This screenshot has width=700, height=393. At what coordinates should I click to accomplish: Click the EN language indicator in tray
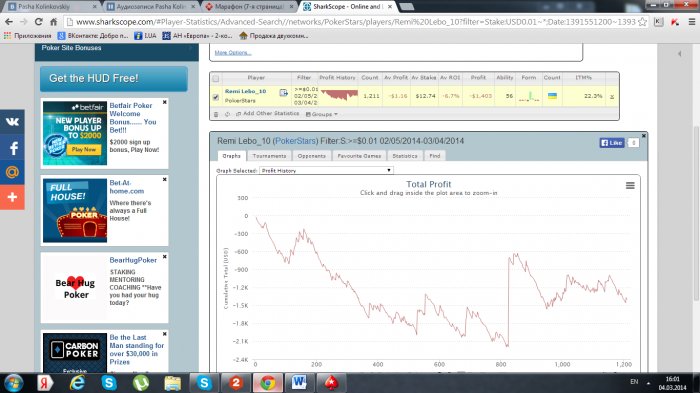pyautogui.click(x=634, y=382)
